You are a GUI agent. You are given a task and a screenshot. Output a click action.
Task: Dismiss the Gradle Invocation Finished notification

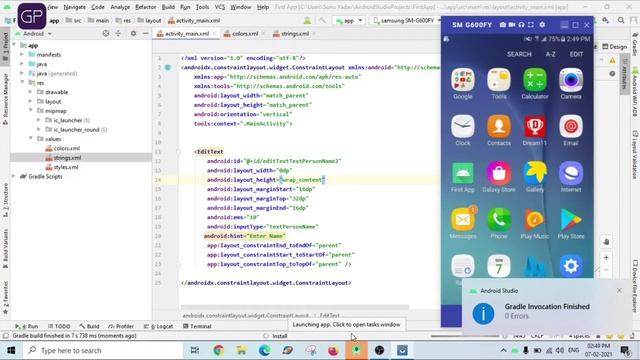coord(619,291)
